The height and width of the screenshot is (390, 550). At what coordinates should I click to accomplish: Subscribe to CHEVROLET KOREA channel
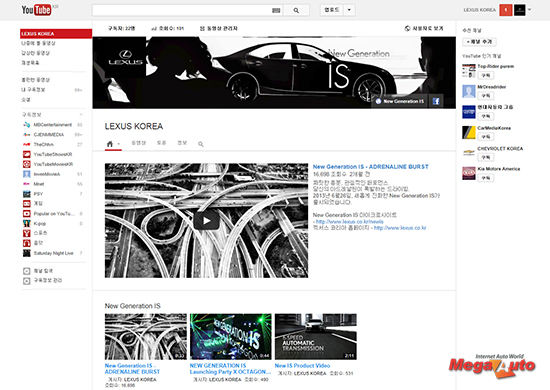(x=485, y=157)
